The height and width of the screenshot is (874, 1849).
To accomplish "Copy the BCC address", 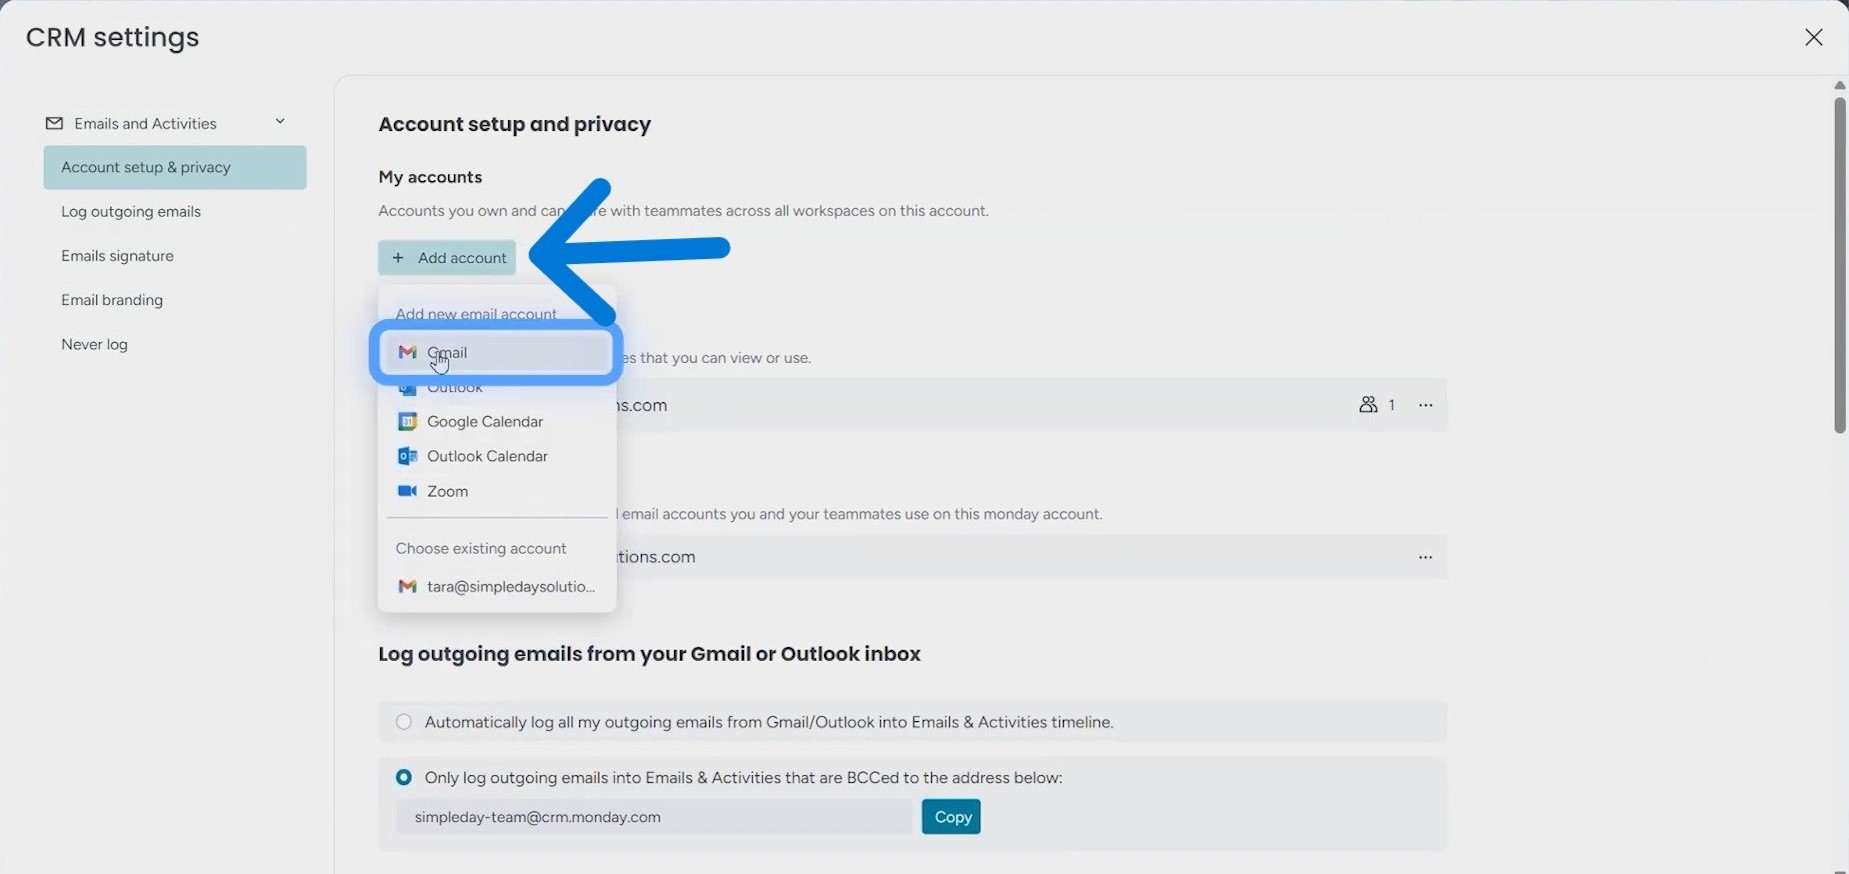I will tap(951, 817).
